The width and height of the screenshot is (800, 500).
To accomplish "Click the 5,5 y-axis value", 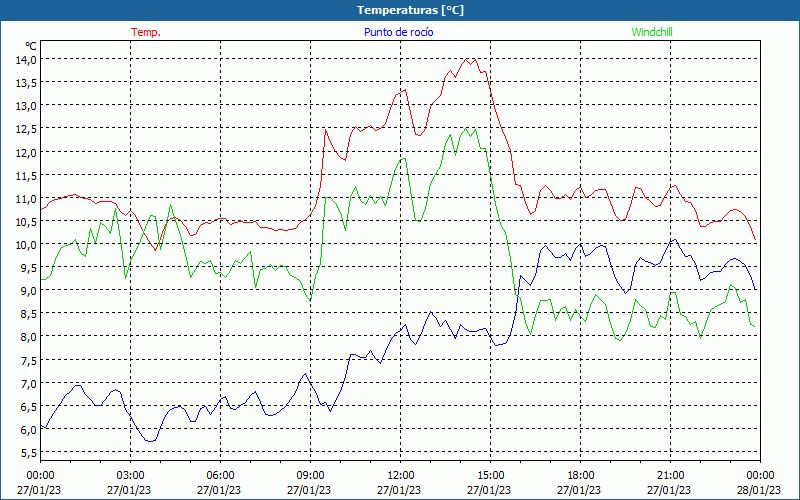I will [28, 452].
